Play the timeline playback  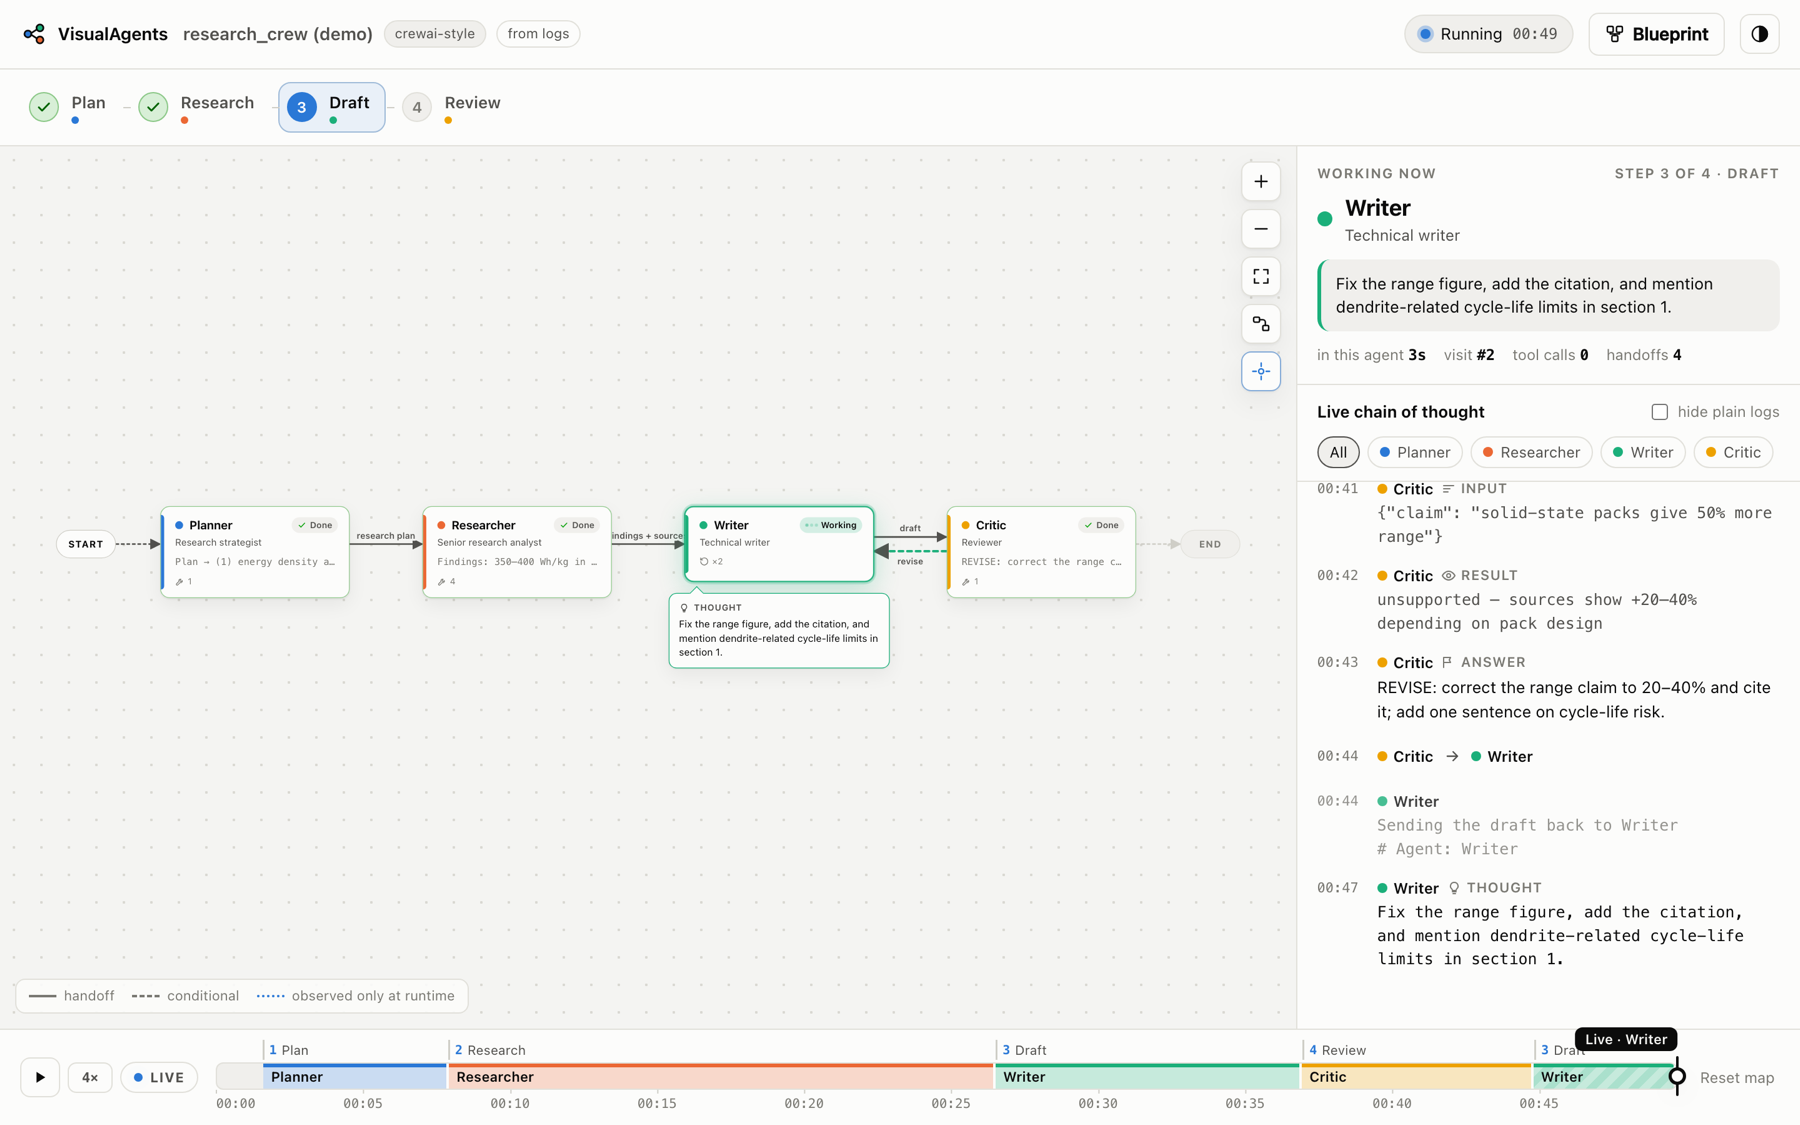40,1077
